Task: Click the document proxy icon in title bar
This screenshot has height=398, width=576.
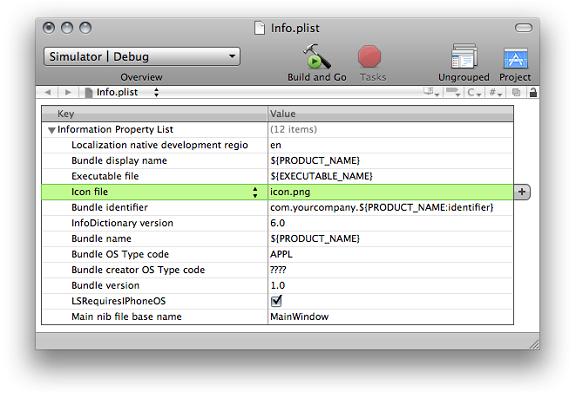Action: point(259,28)
